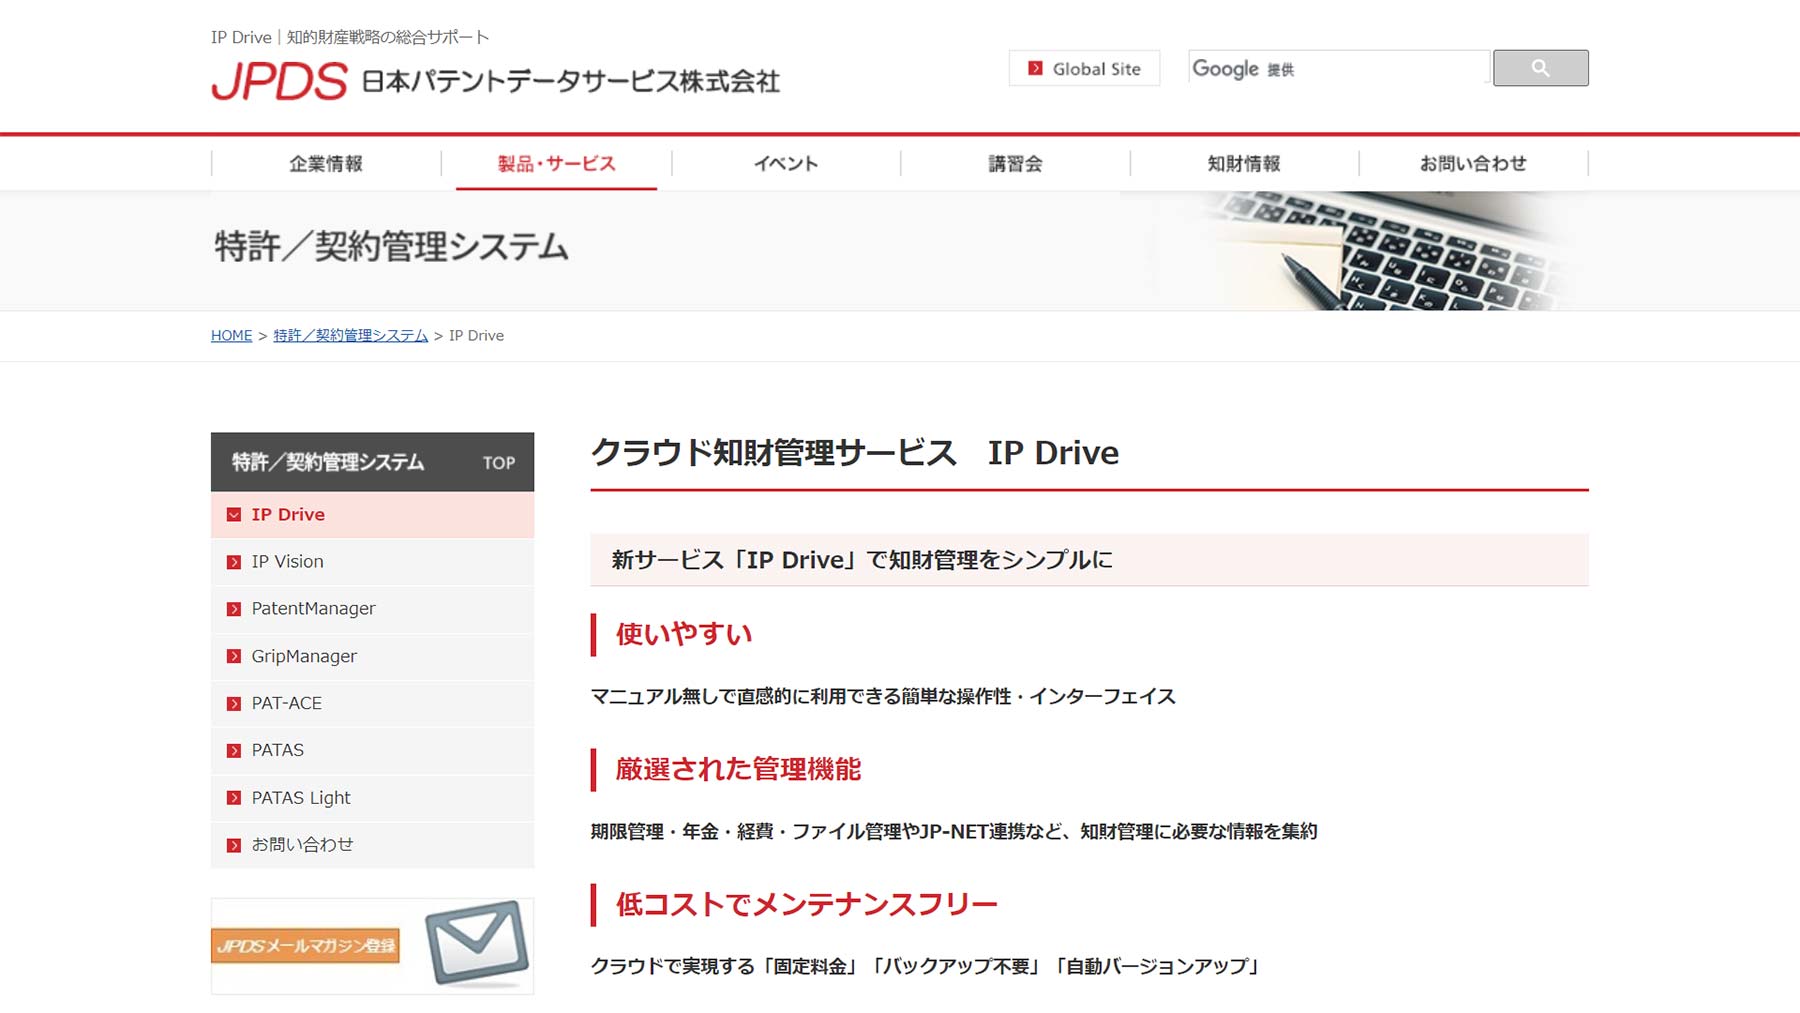1800x1013 pixels.
Task: Select IP Vision in the sidebar
Action: pos(372,562)
